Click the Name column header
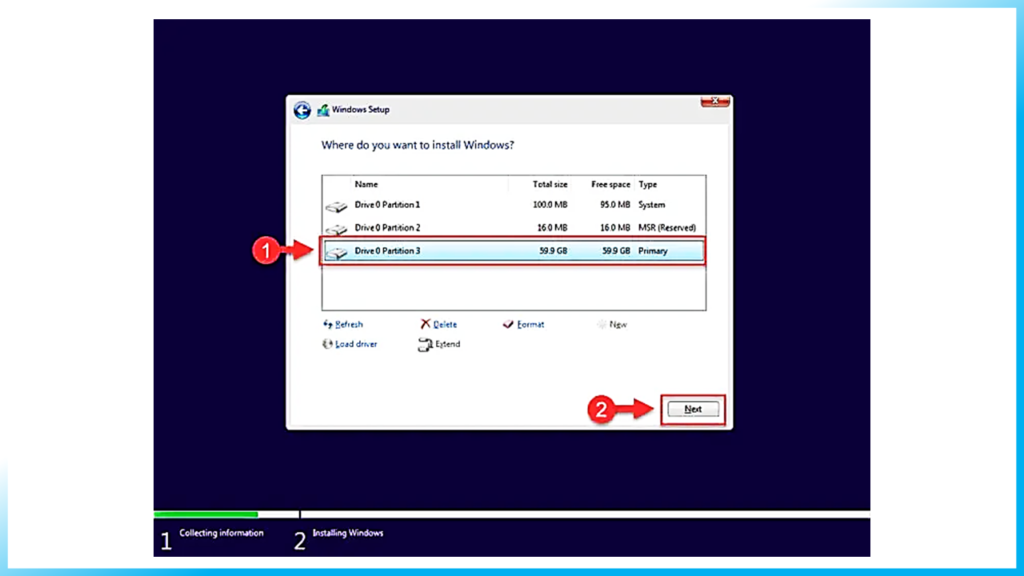The height and width of the screenshot is (576, 1024). (366, 183)
